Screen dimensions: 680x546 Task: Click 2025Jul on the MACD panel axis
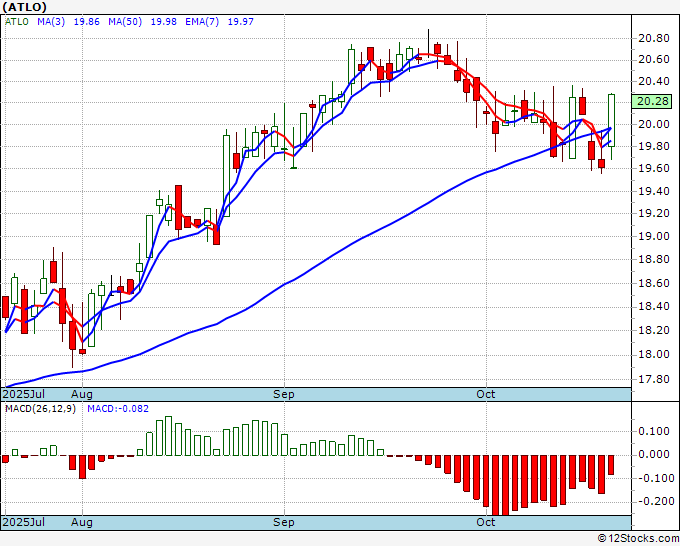[x=24, y=522]
